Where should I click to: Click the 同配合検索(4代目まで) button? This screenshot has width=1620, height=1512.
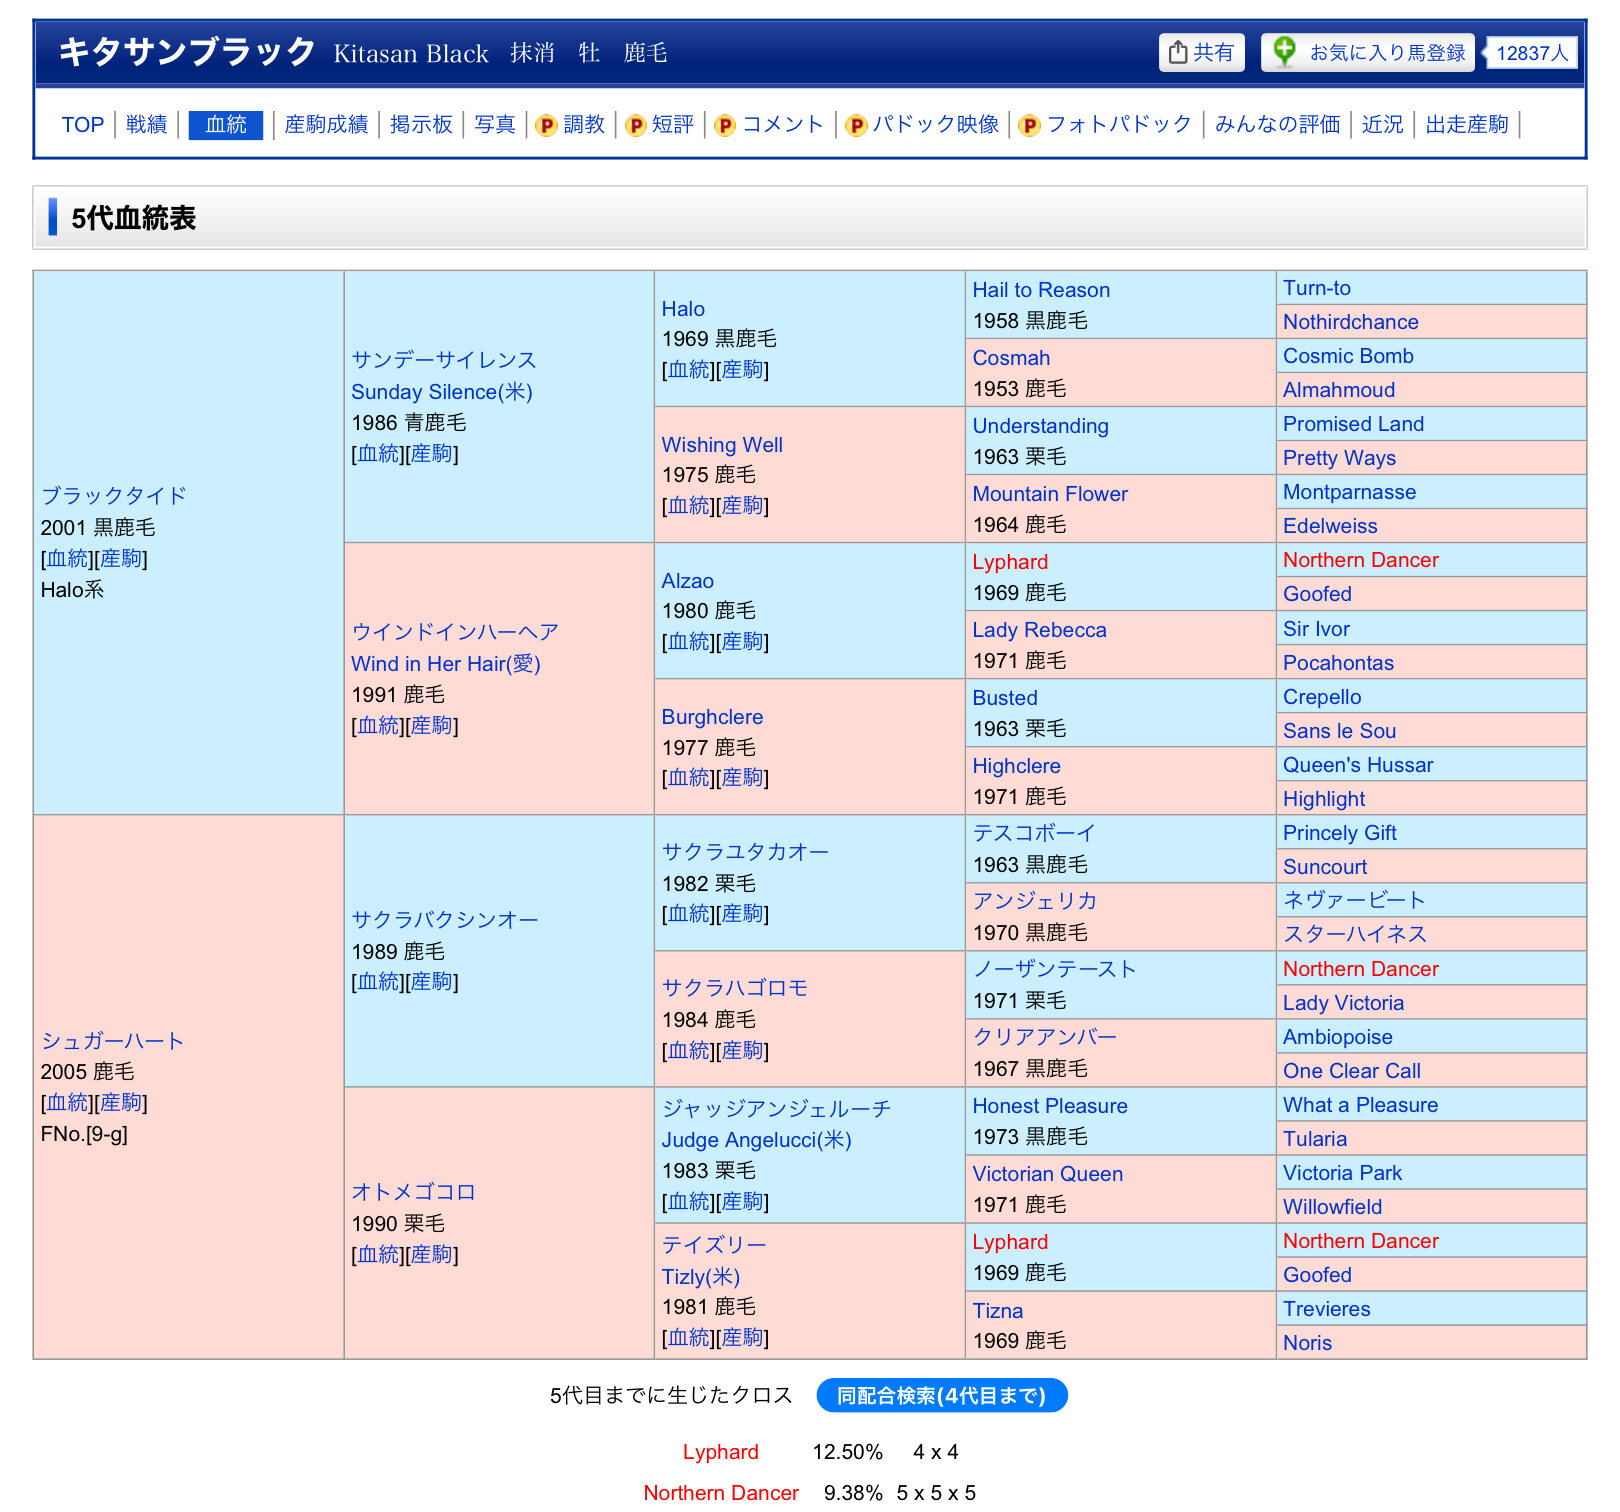pos(942,1395)
